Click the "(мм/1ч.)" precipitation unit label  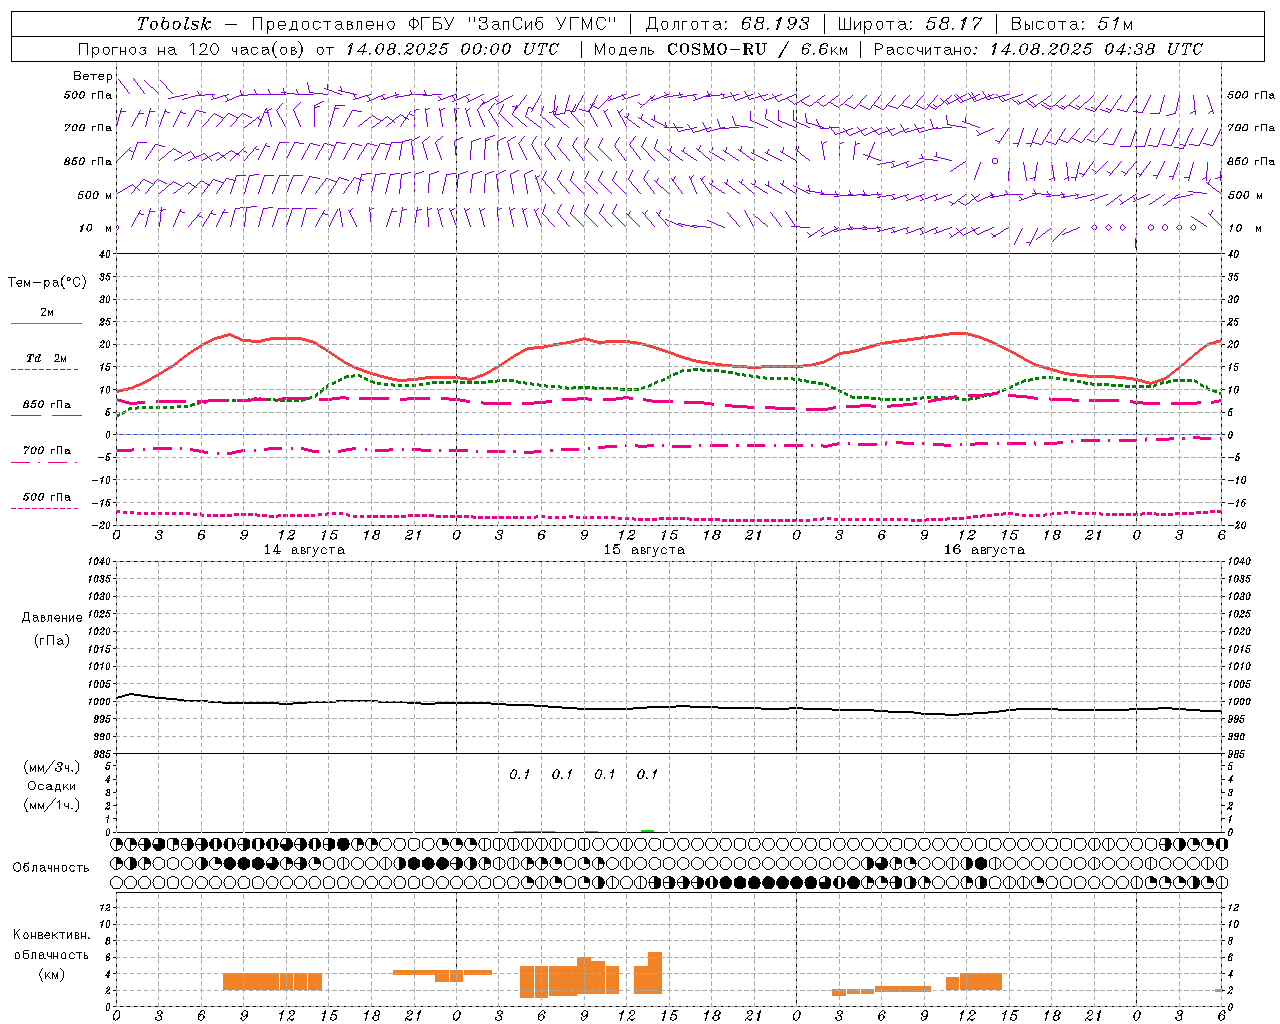pos(52,805)
